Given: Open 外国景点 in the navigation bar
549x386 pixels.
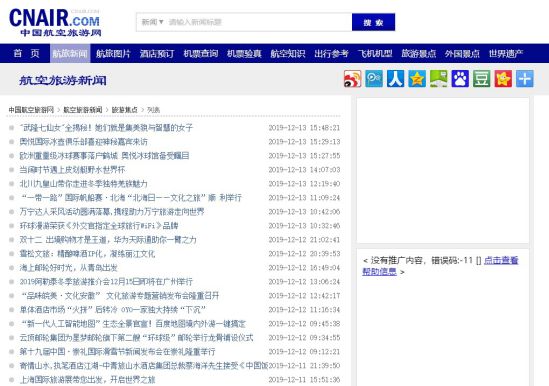Looking at the screenshot, I should [x=462, y=54].
